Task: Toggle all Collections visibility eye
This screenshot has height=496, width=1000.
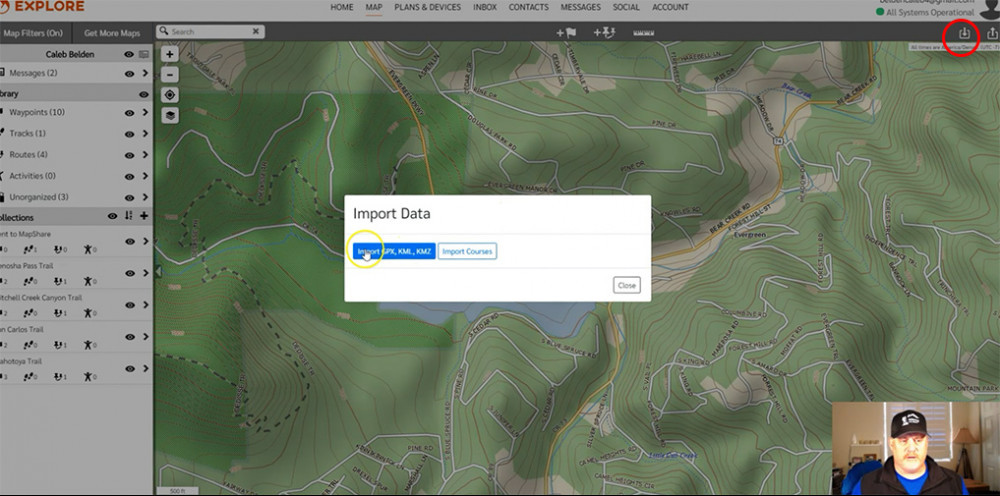Action: [x=112, y=216]
